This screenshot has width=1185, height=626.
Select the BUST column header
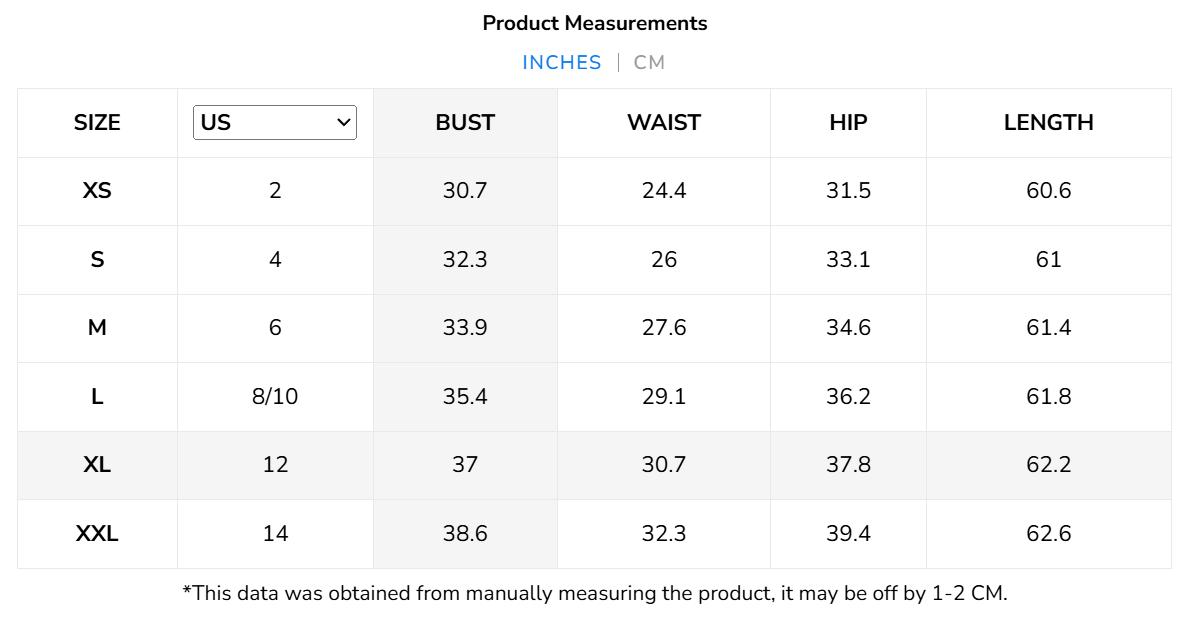[465, 123]
